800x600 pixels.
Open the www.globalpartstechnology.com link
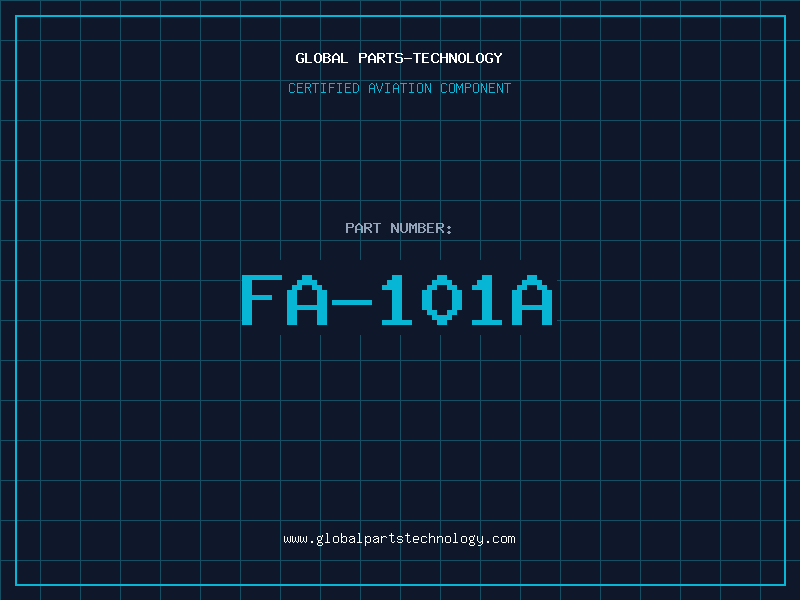pos(399,539)
